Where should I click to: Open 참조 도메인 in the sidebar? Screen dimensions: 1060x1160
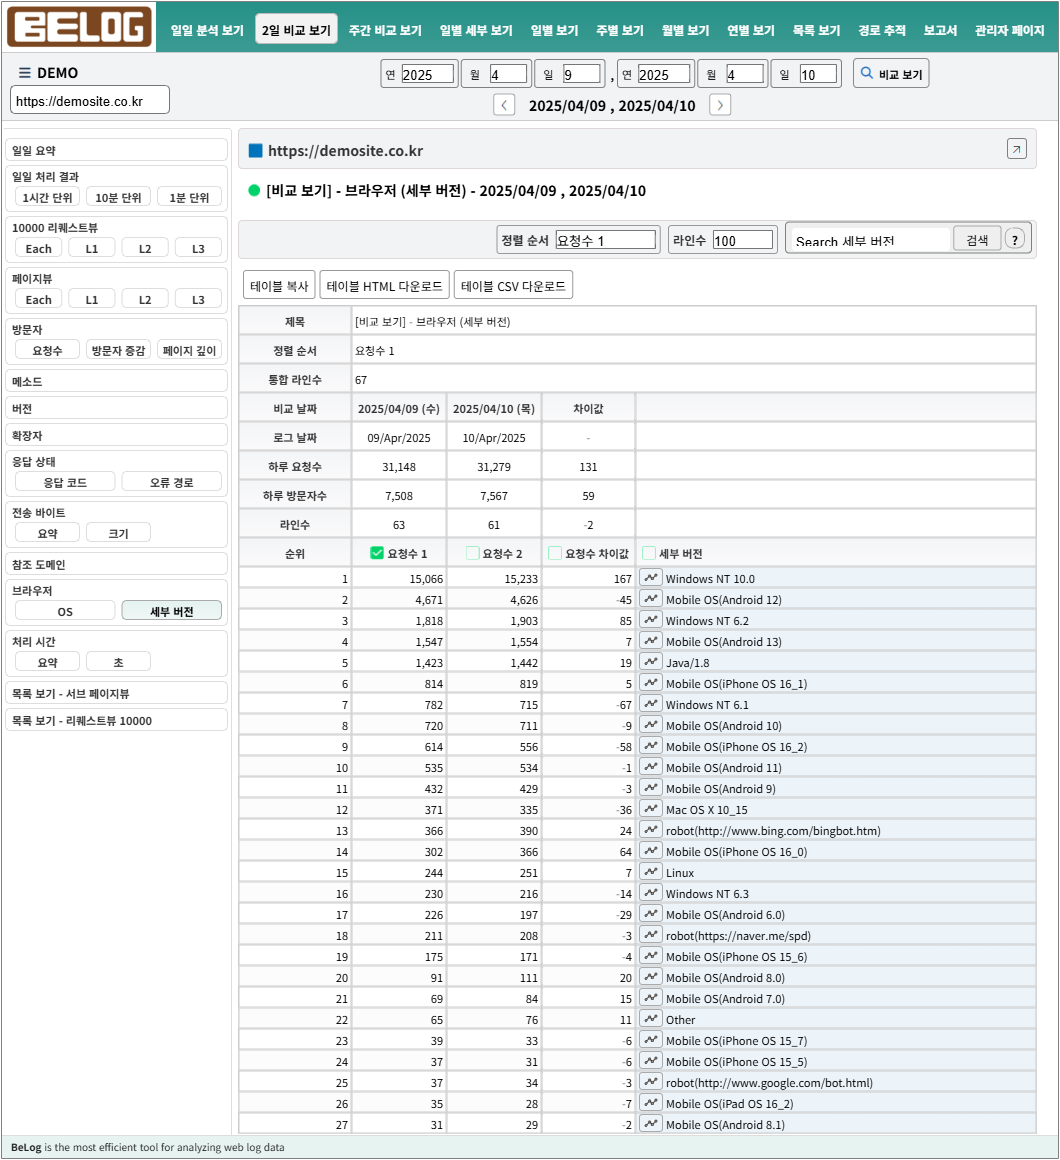116,564
